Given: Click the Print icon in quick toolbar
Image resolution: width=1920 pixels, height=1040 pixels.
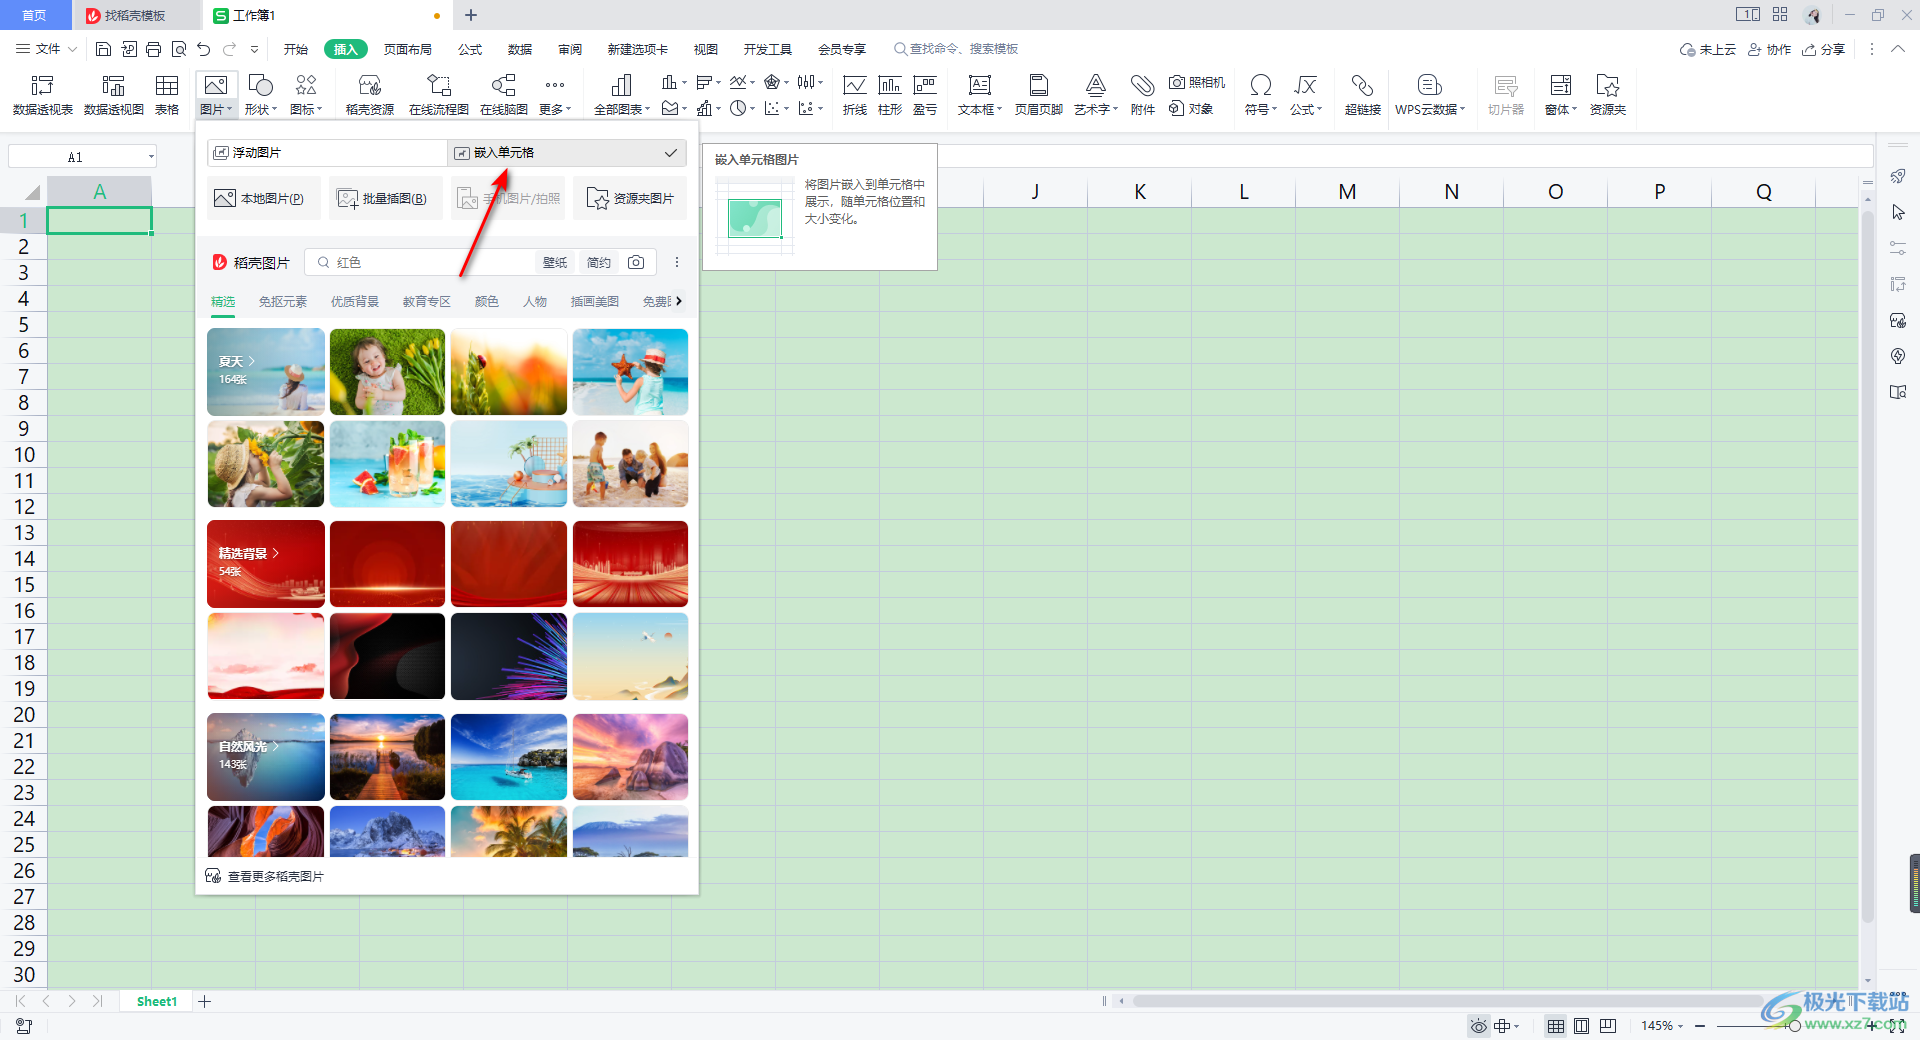Looking at the screenshot, I should [154, 49].
